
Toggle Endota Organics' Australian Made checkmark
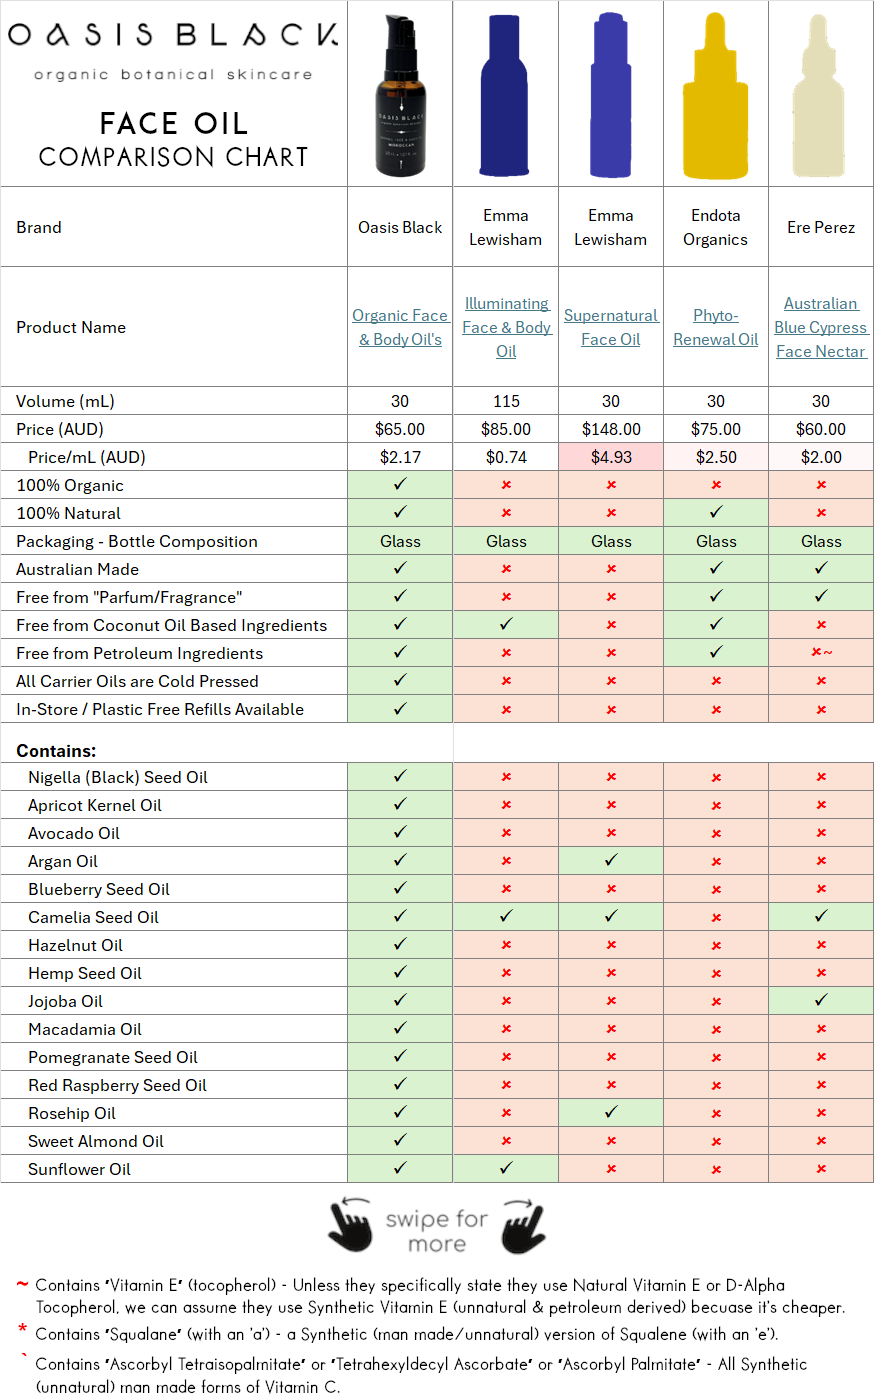click(x=716, y=568)
